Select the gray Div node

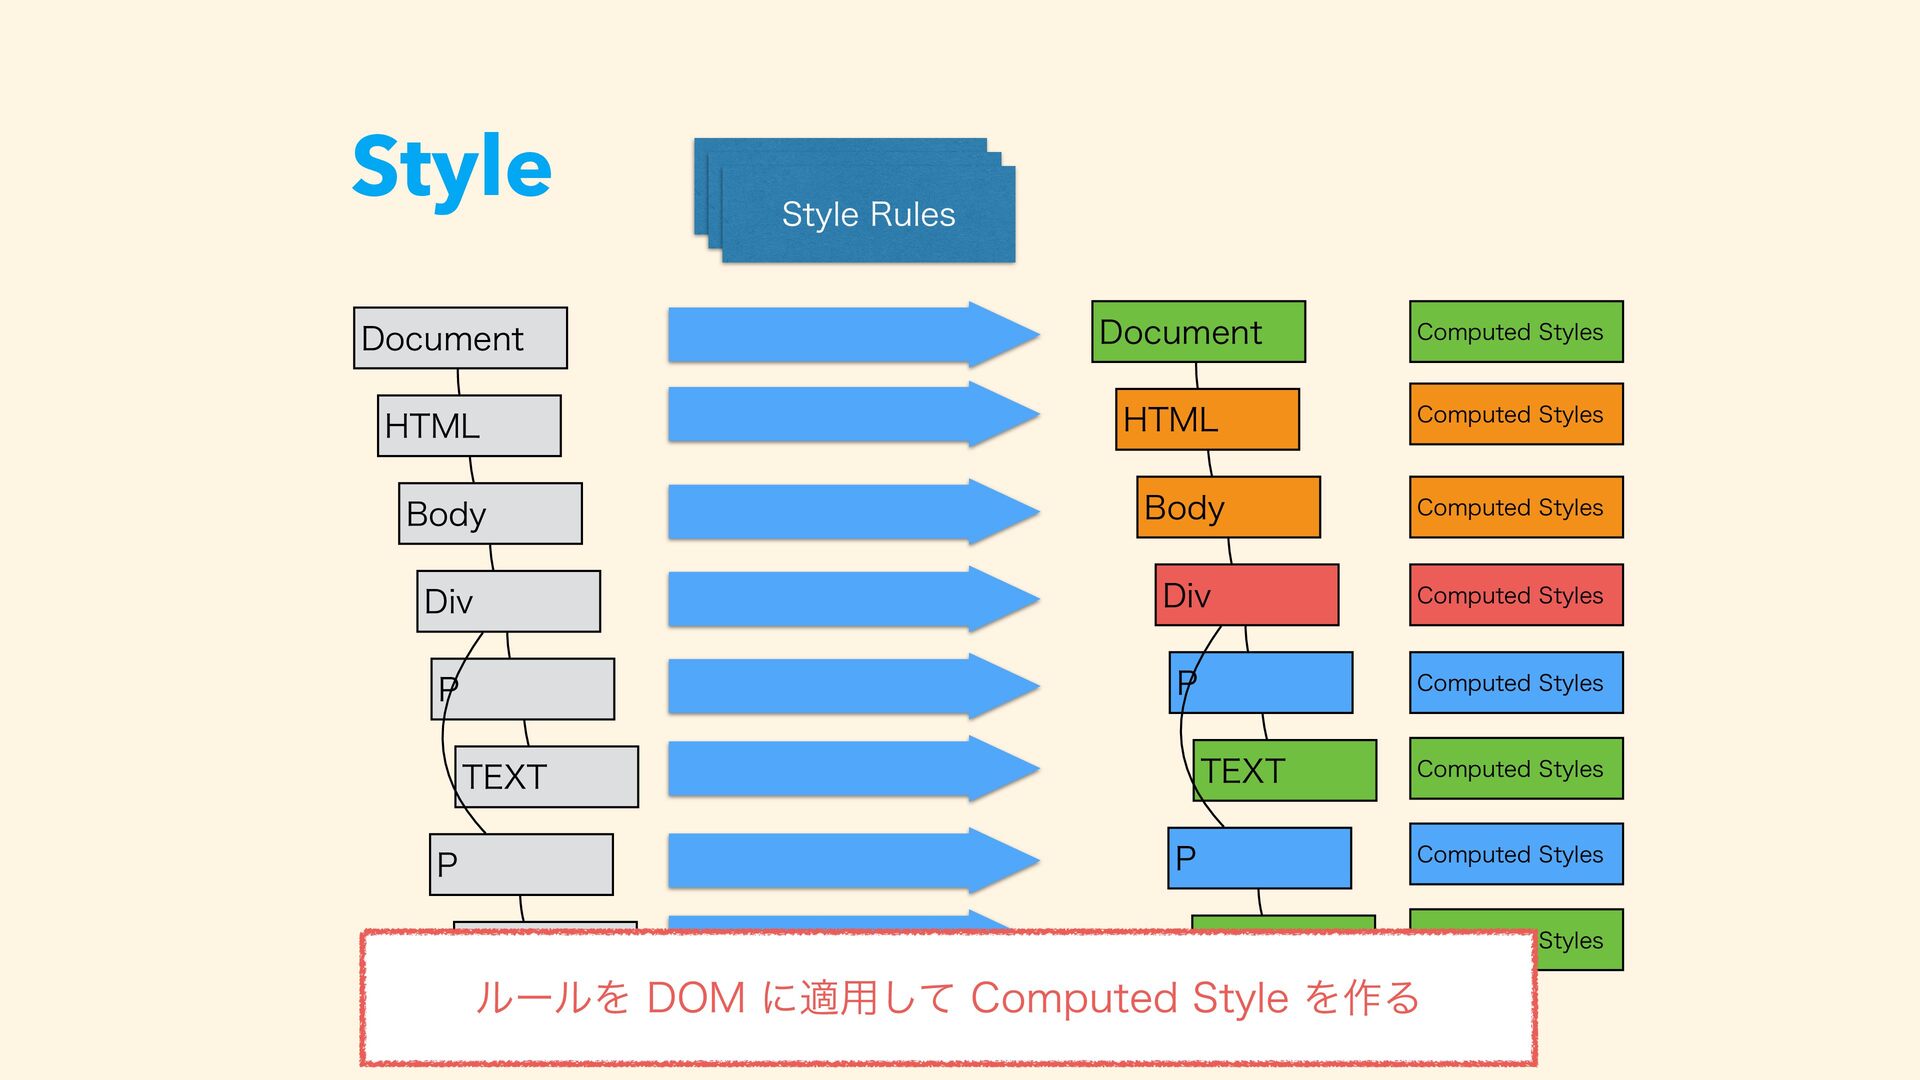click(509, 601)
